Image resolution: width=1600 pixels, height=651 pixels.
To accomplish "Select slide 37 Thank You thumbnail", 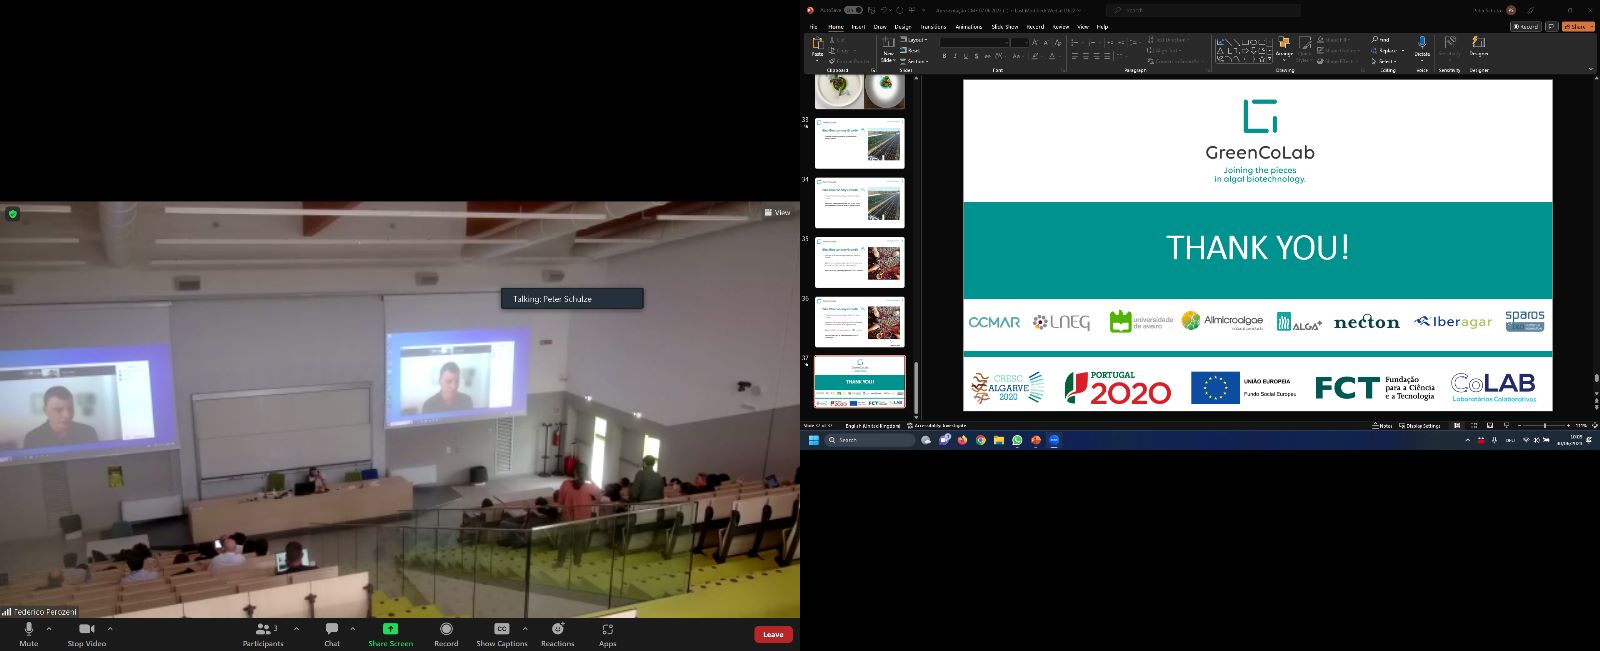I will [860, 382].
